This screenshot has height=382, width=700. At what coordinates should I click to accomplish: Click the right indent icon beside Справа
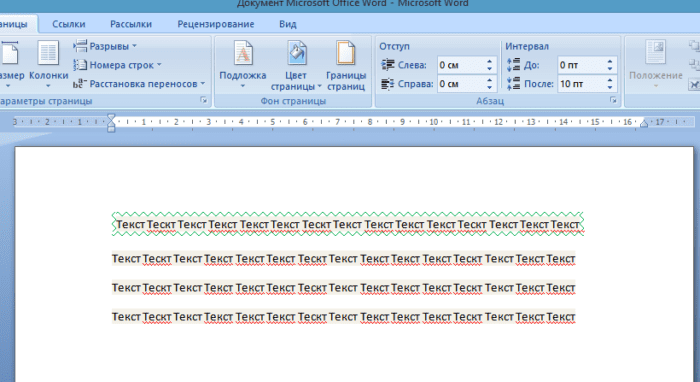click(388, 84)
